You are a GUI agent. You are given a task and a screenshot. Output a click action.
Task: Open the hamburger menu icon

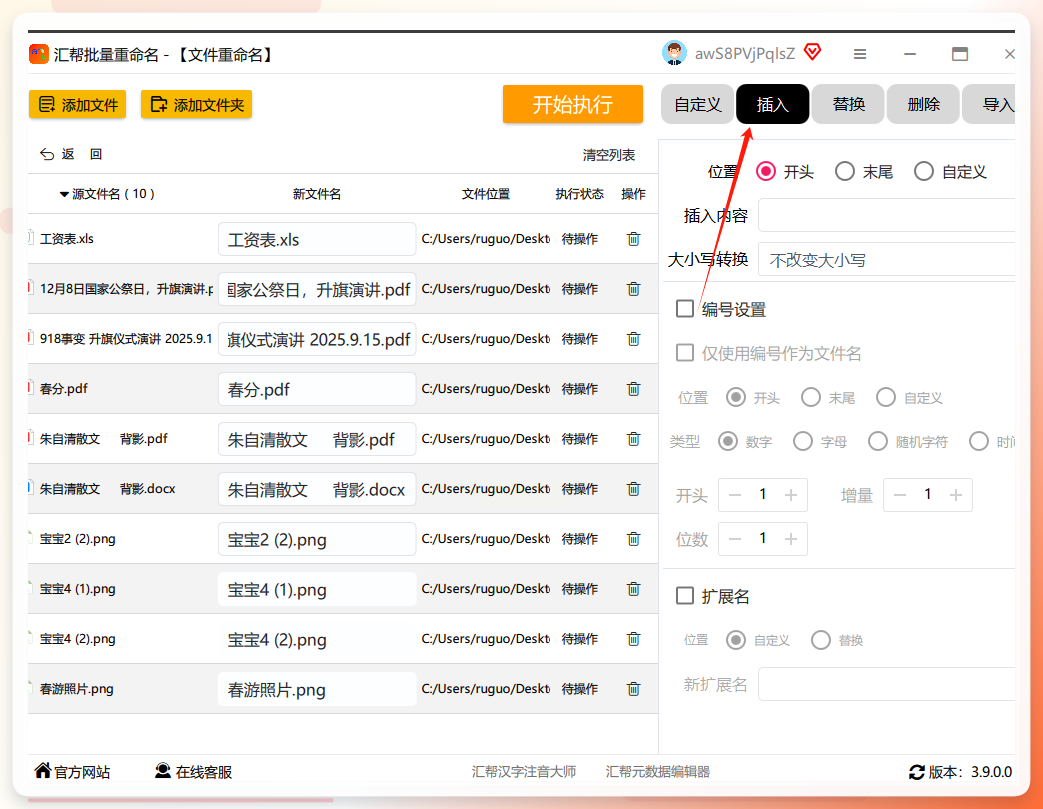pyautogui.click(x=860, y=54)
